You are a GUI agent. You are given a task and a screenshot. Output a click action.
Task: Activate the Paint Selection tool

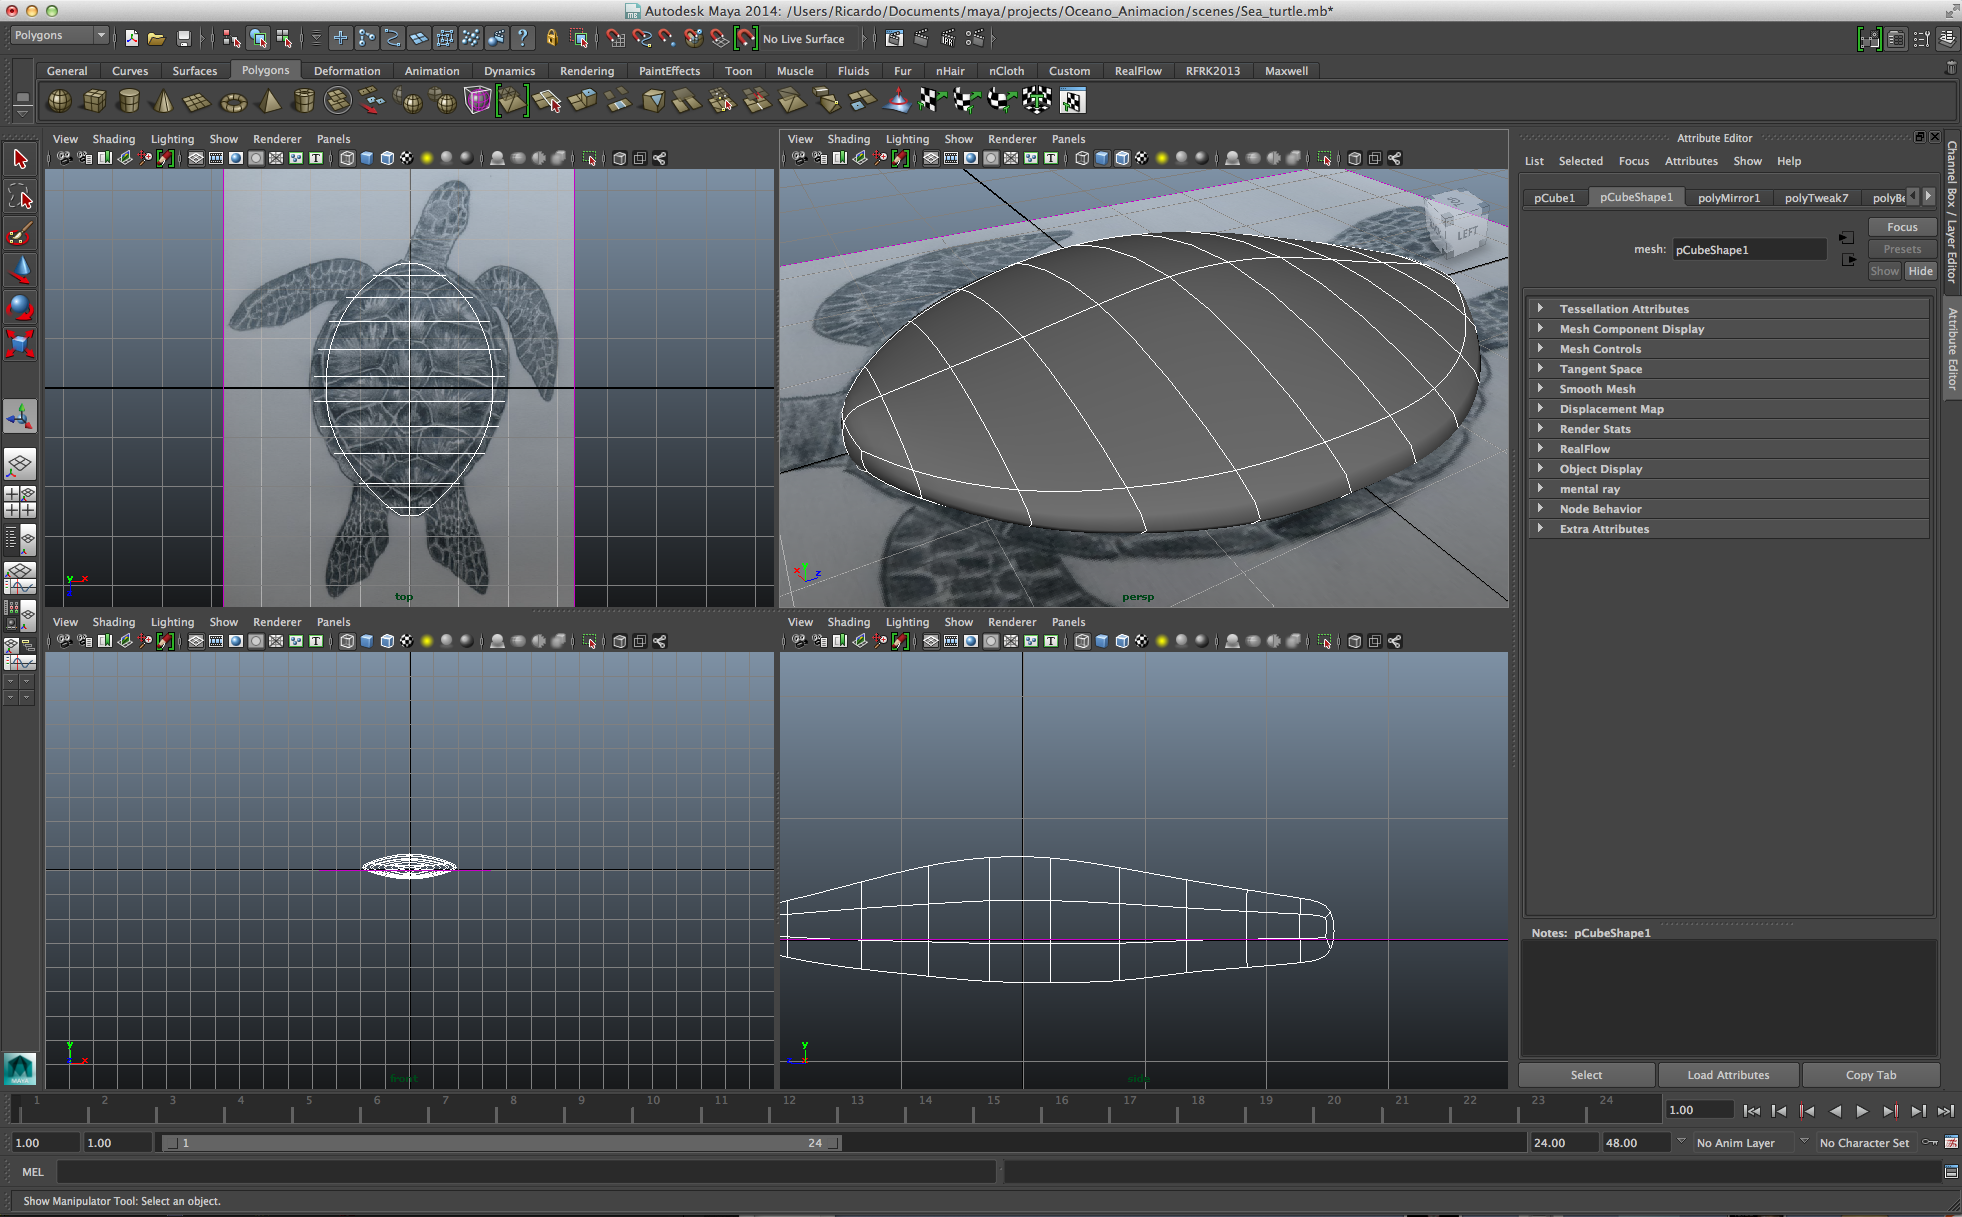coord(20,235)
